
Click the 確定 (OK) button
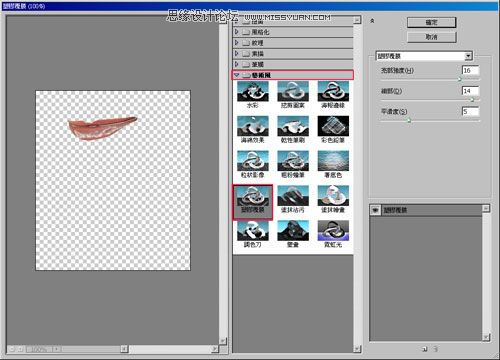[x=431, y=22]
